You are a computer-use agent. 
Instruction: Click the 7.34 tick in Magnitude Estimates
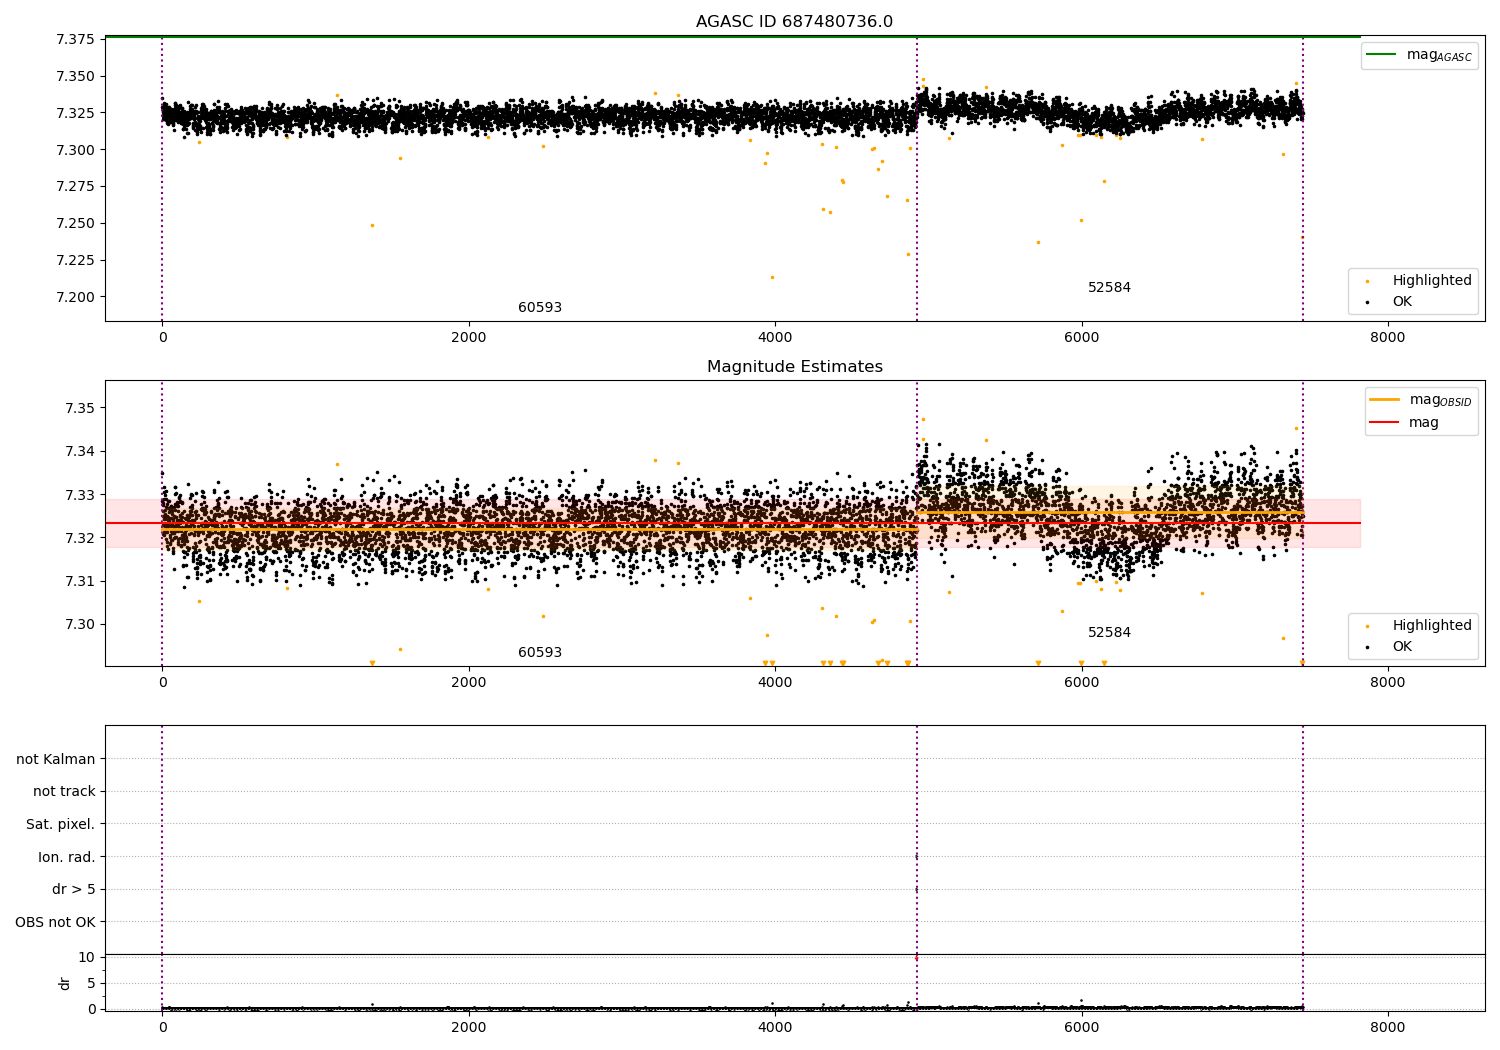(x=80, y=452)
